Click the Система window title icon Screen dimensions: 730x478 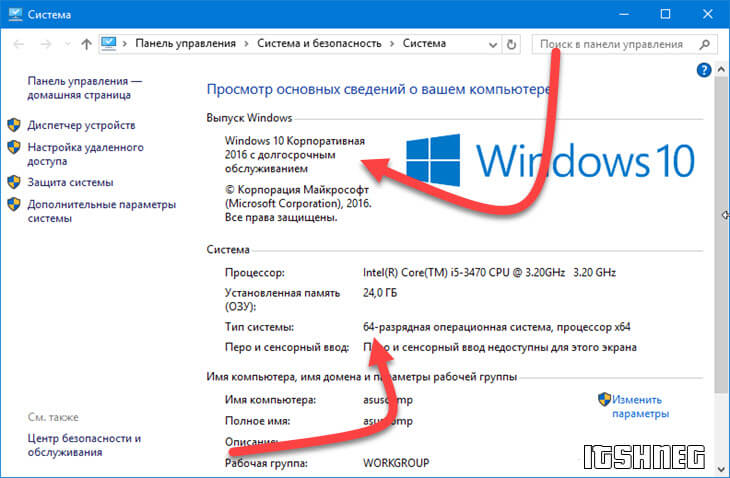(15, 14)
